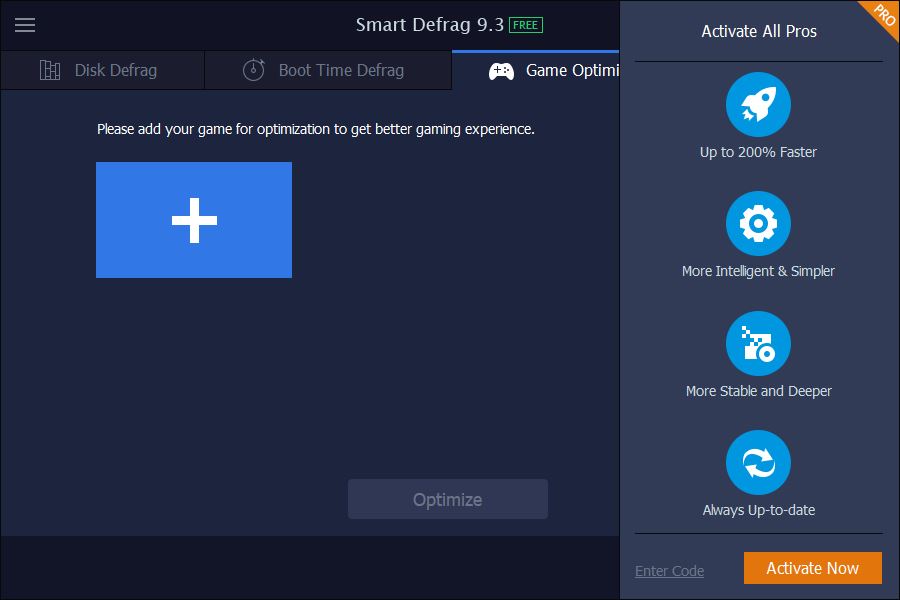
Task: Click the orange Activate Now button
Action: (813, 568)
